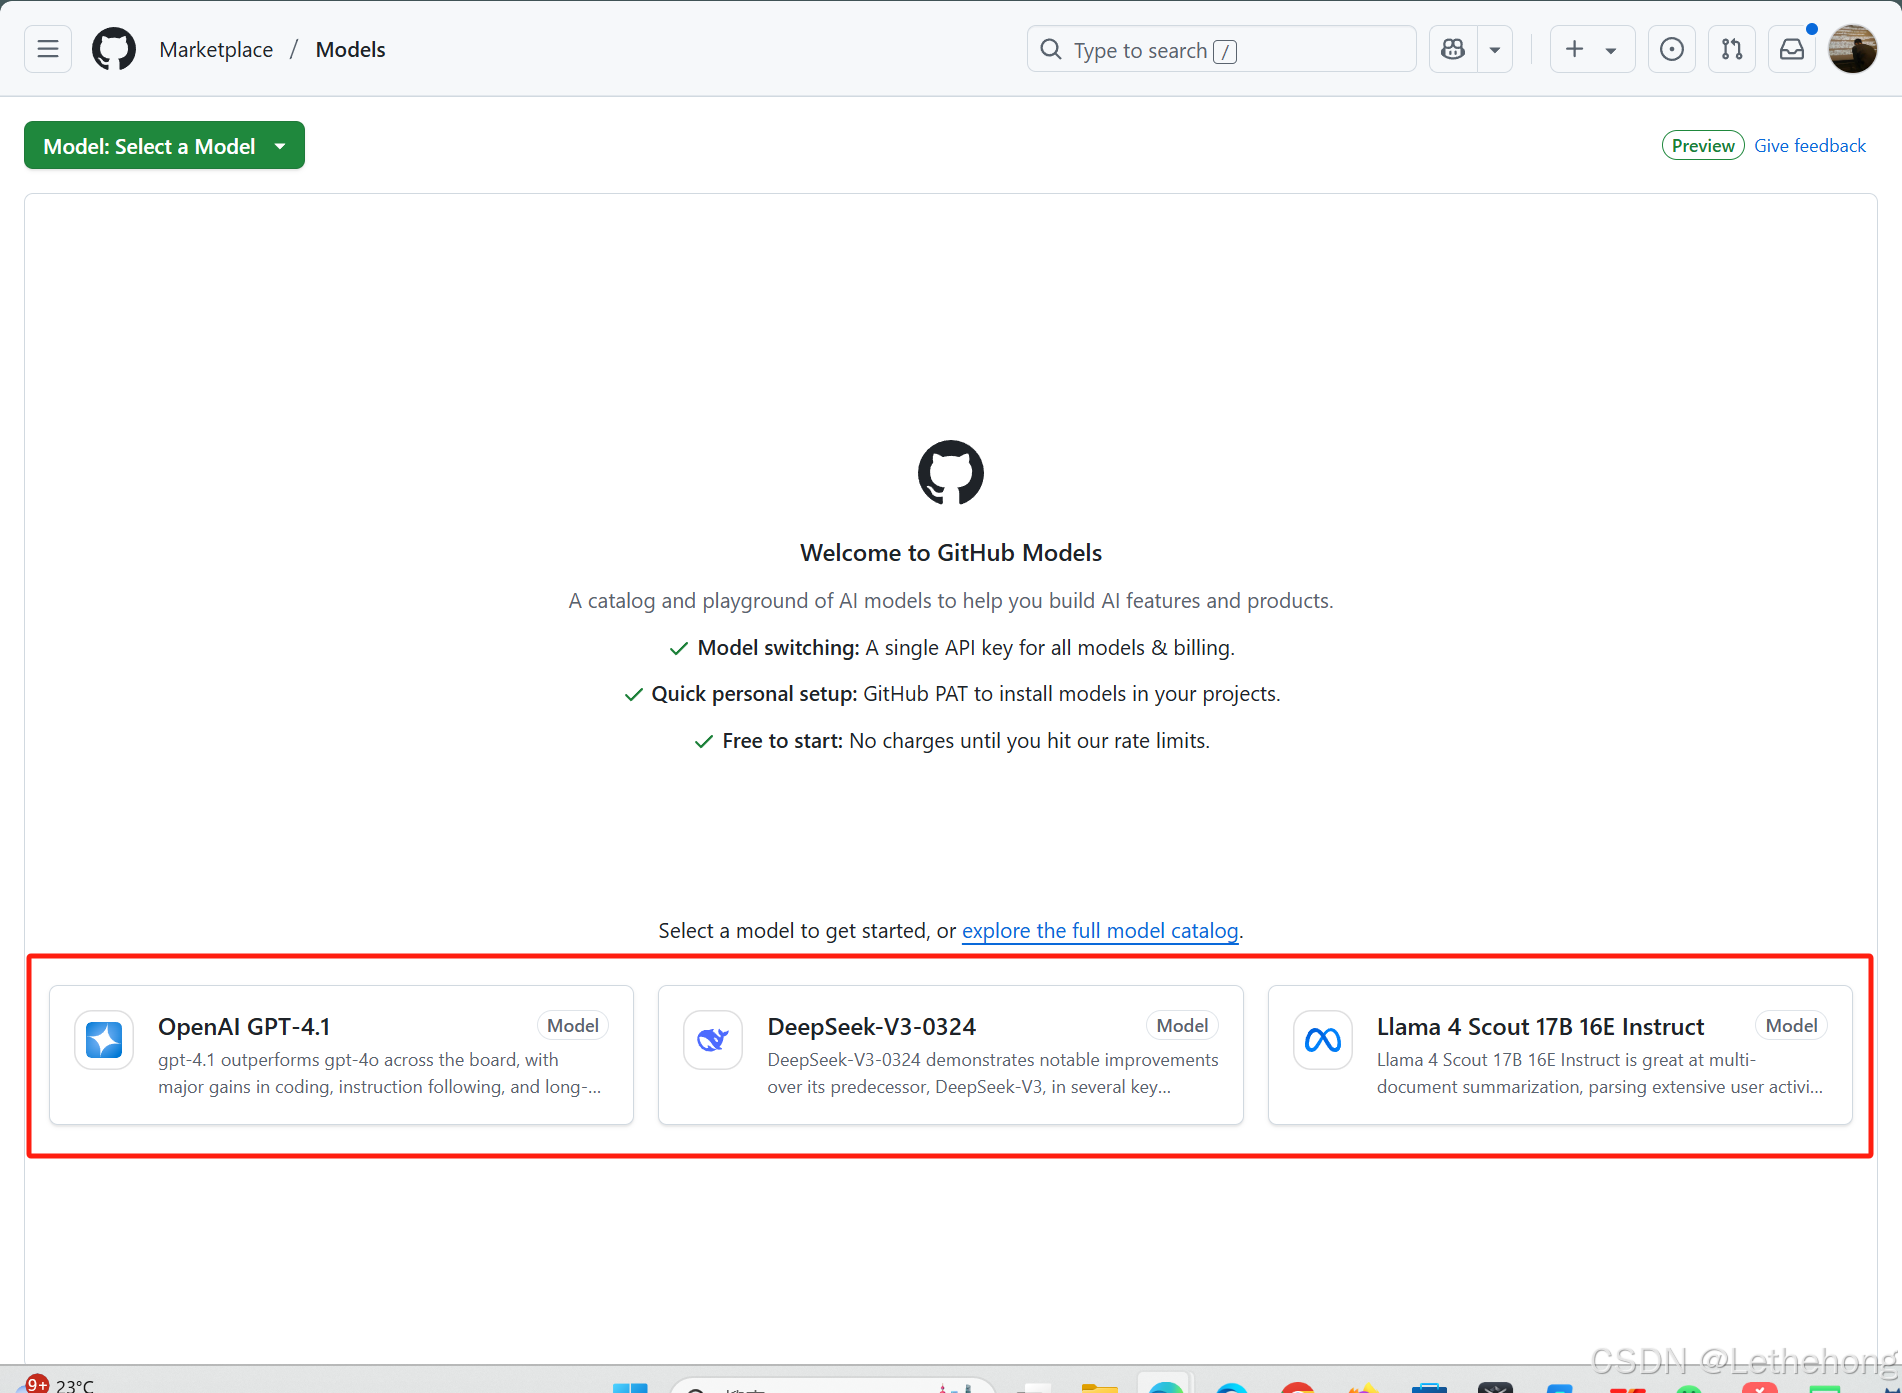Expand the Model: Select a Model dropdown

(164, 146)
